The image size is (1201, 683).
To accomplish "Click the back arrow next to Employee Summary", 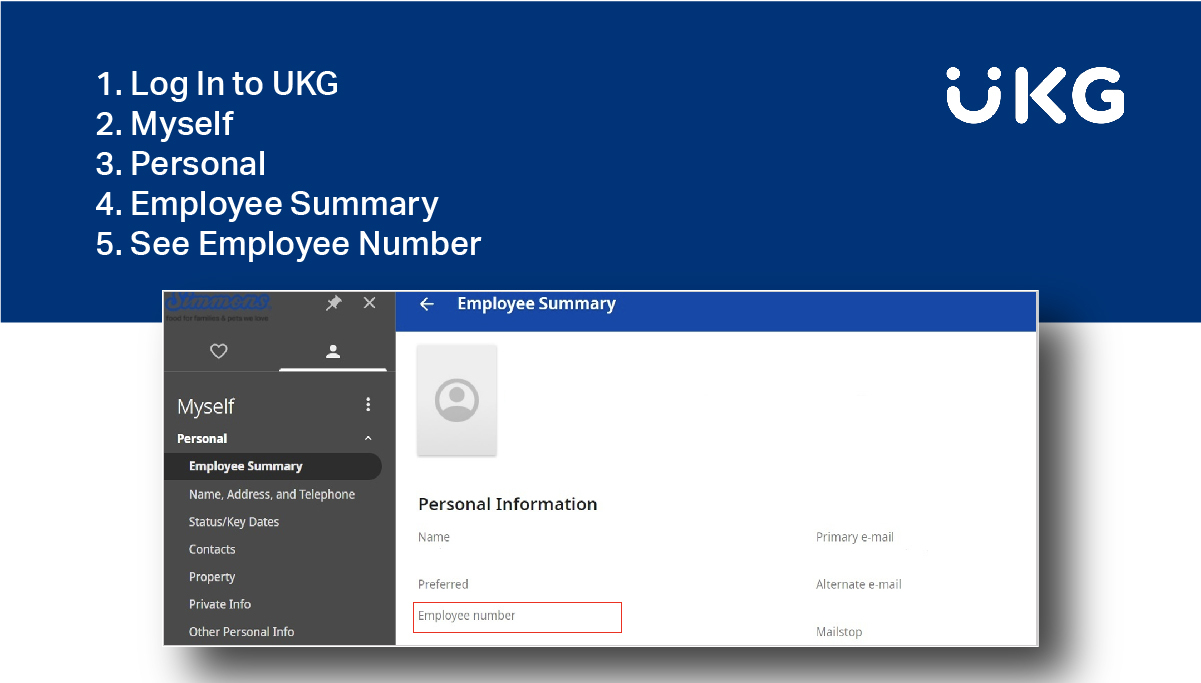I will coord(427,304).
